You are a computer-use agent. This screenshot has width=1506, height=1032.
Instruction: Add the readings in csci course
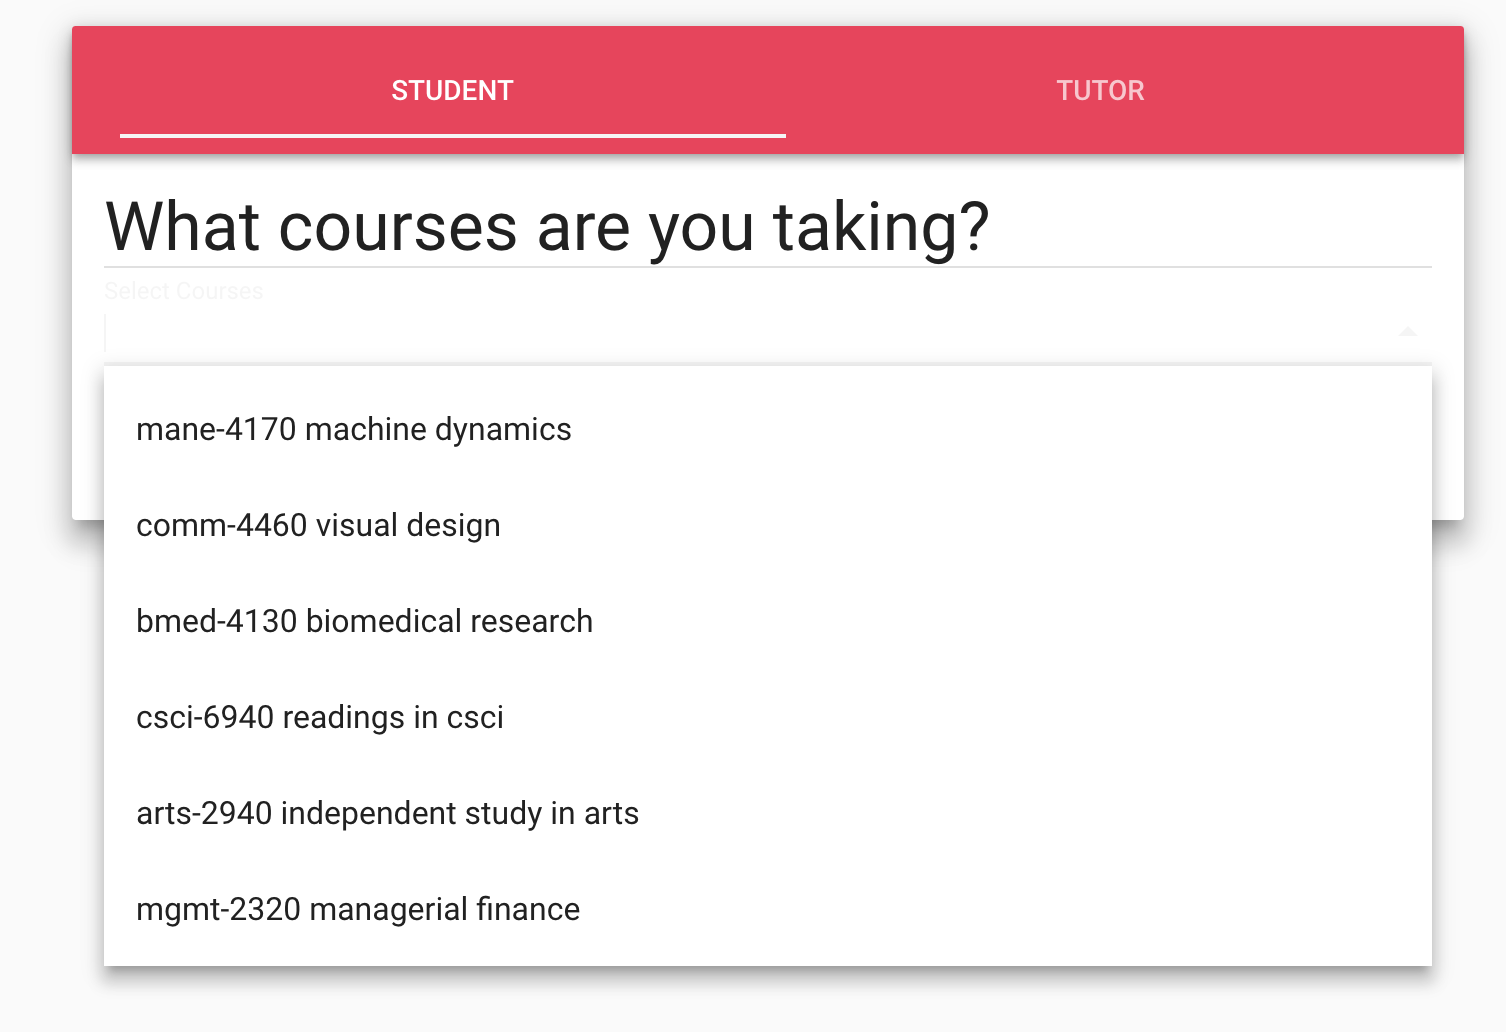click(319, 717)
